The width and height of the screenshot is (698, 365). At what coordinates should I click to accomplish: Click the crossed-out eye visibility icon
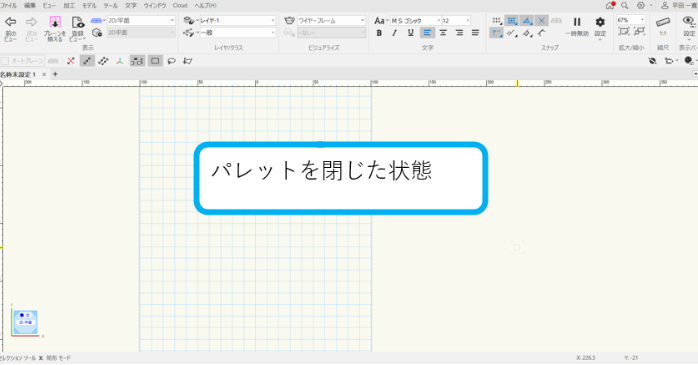(x=653, y=61)
